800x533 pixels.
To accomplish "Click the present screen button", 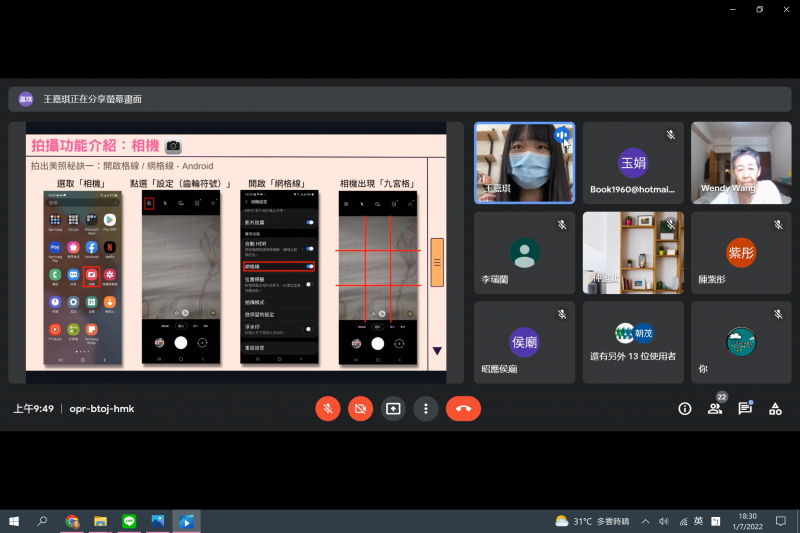I will coord(393,408).
